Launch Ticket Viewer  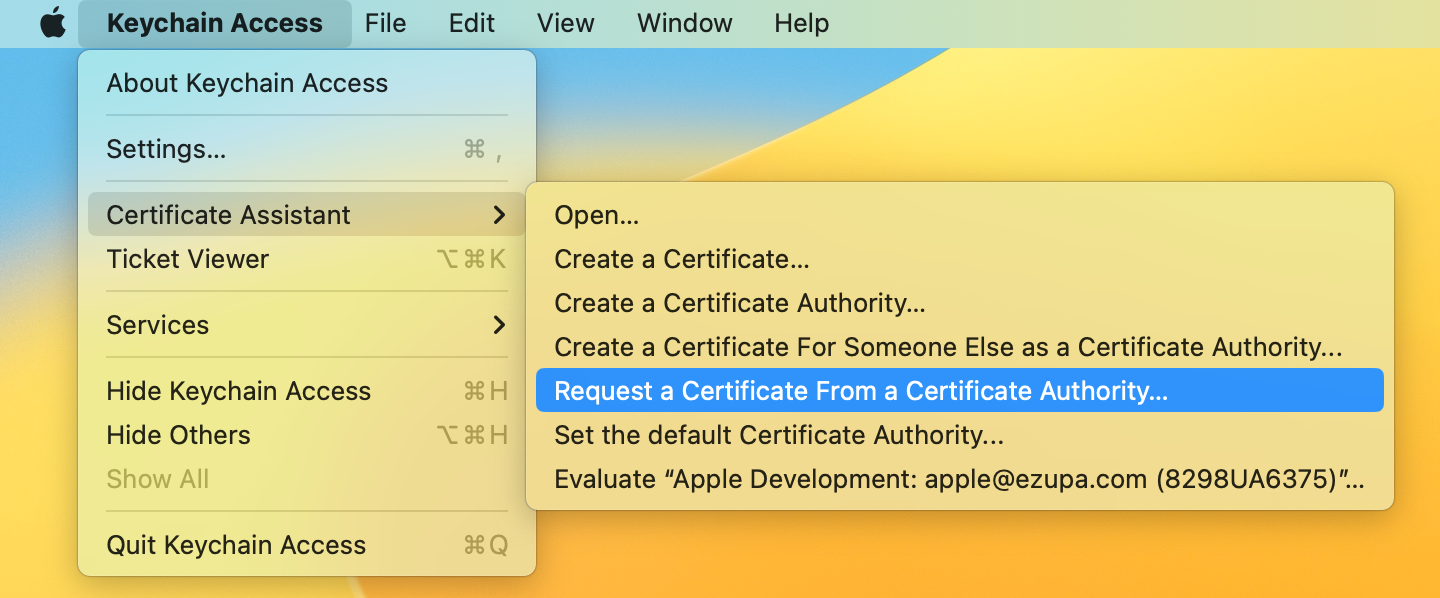(x=307, y=259)
